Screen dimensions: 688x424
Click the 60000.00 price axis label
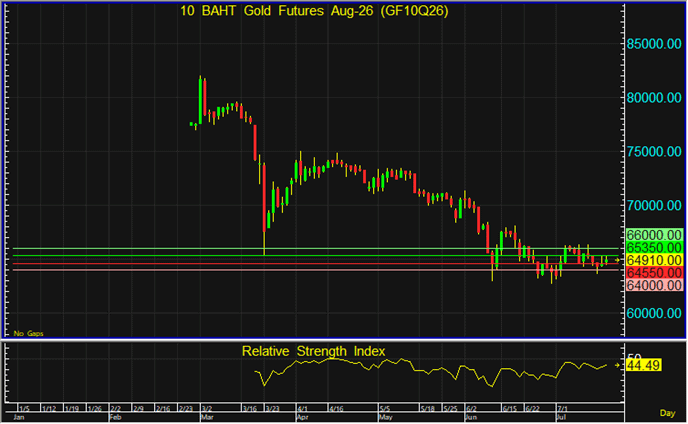pos(654,313)
